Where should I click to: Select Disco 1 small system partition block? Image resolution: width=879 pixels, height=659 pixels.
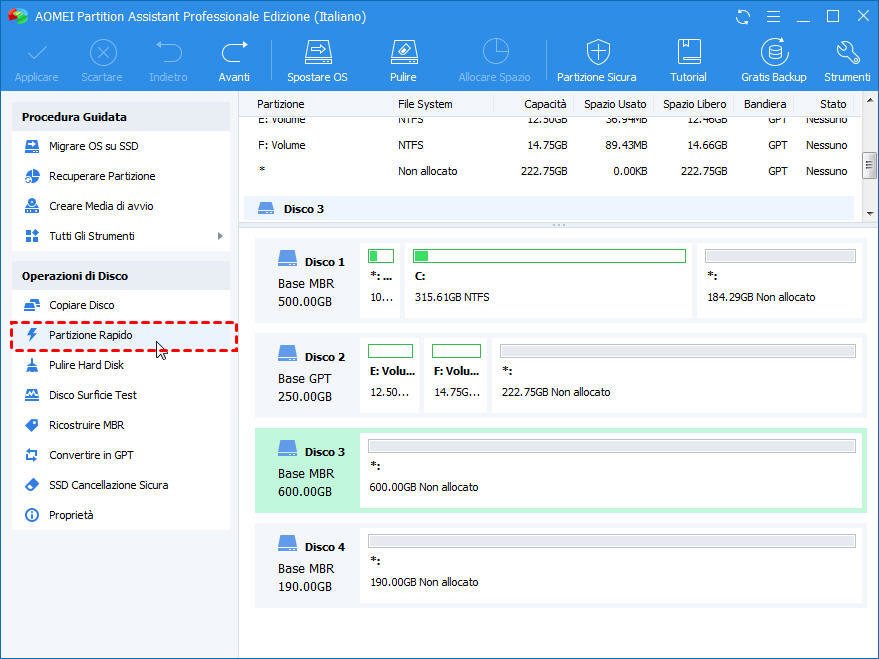381,281
